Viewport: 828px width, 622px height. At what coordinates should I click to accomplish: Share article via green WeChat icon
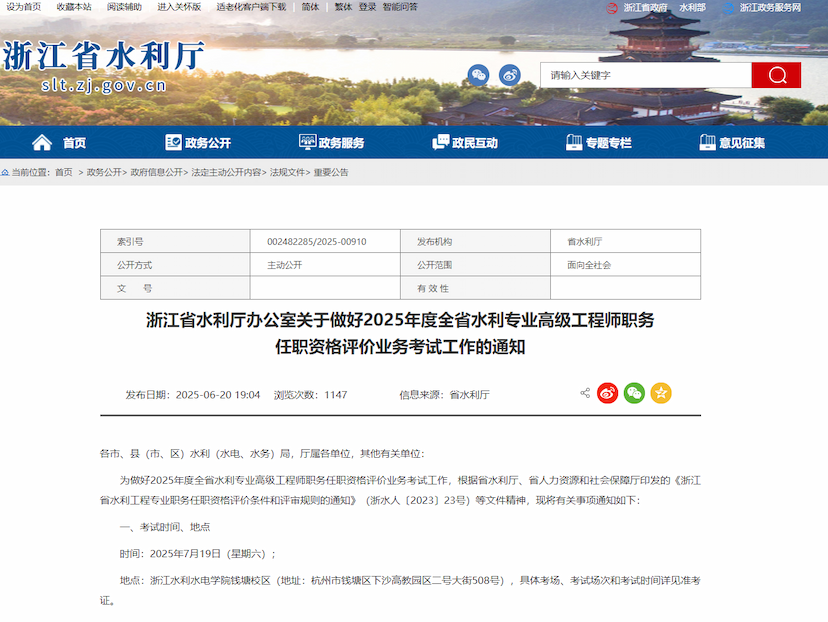634,394
